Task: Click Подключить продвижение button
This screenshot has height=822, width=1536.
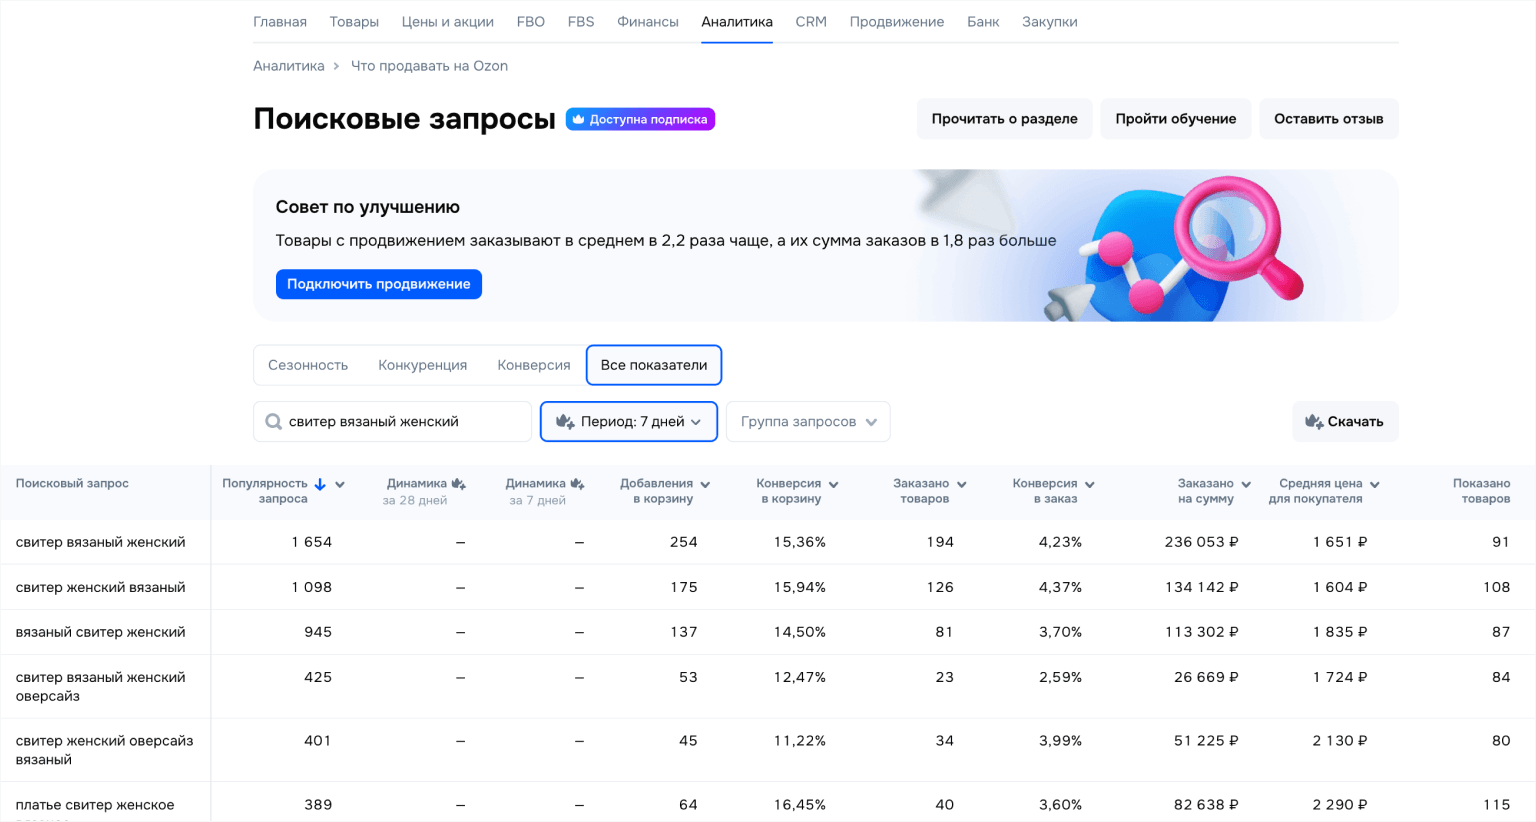Action: click(379, 284)
